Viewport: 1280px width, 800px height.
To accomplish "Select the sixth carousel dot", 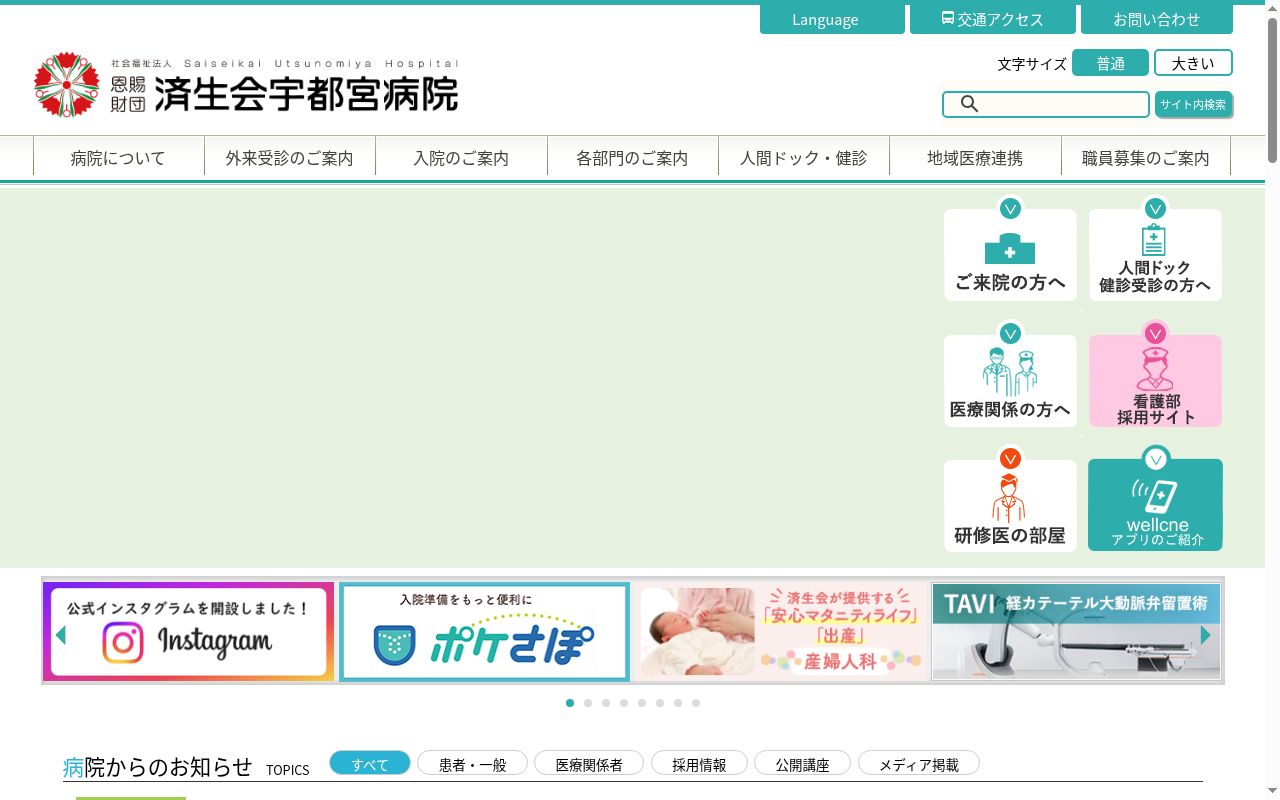I will tap(660, 703).
